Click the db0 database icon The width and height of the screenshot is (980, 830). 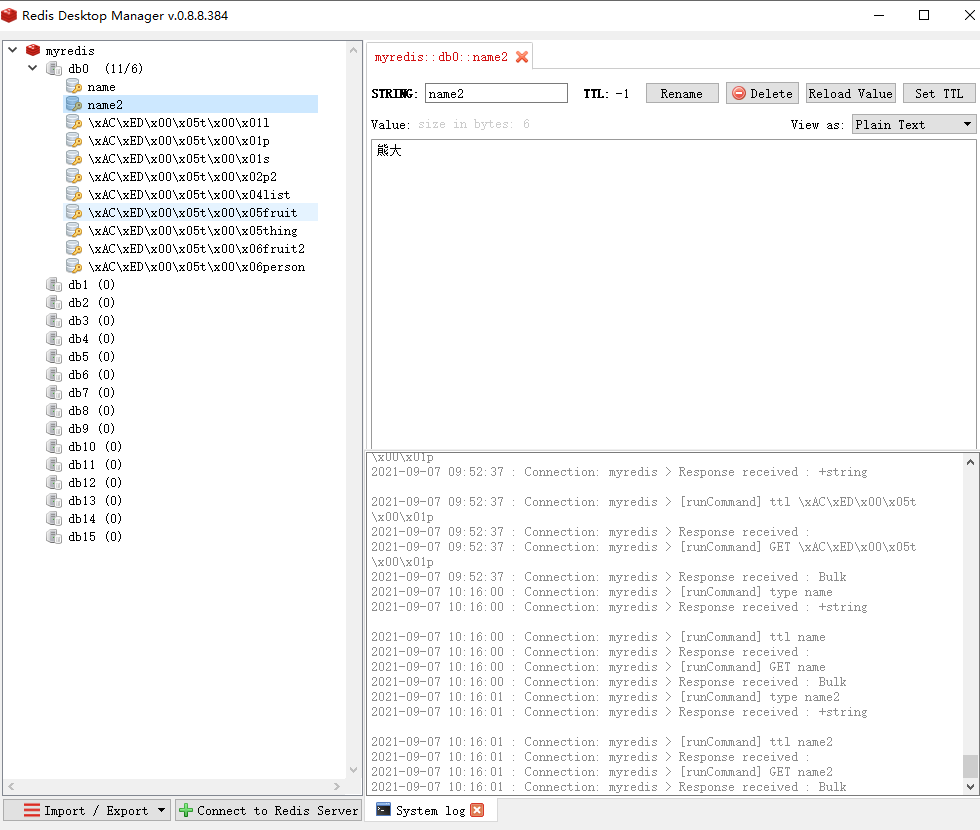54,69
